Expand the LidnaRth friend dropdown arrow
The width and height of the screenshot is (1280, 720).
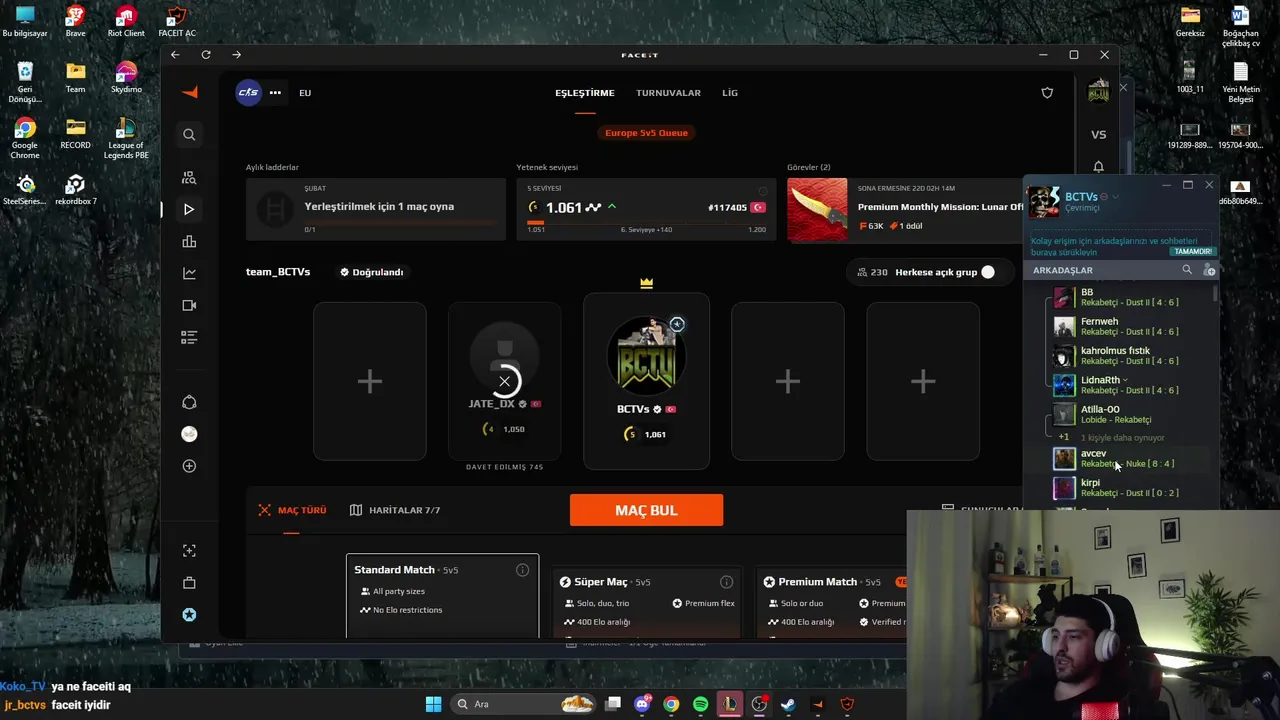1125,380
